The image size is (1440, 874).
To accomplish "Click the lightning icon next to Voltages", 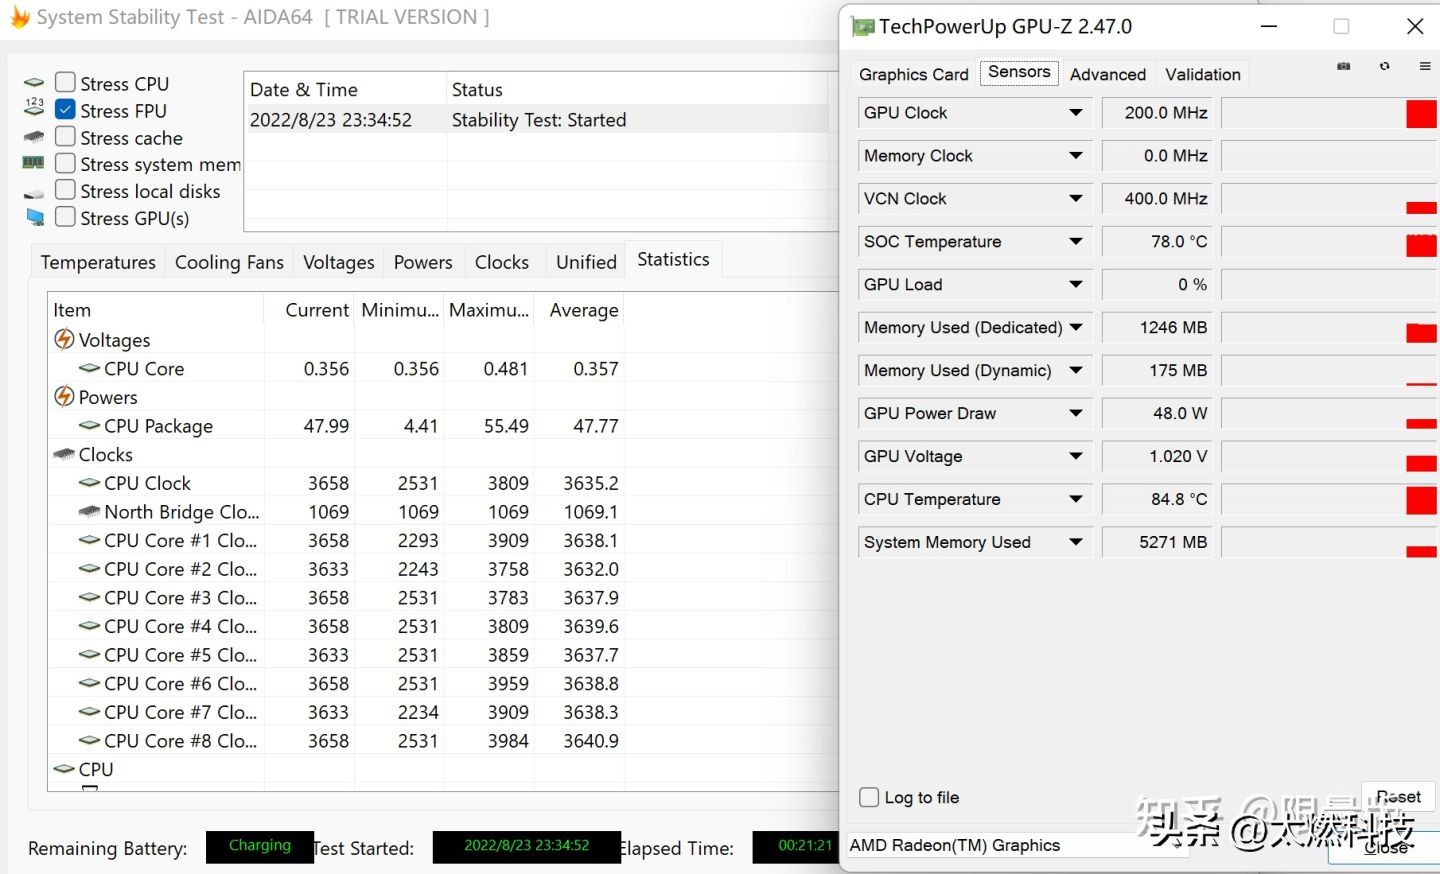I will 64,340.
